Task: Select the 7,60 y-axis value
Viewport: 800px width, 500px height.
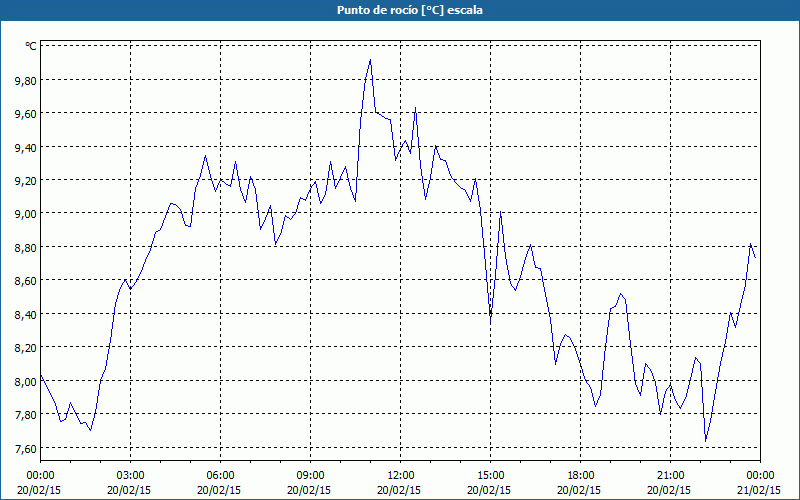Action: pos(26,448)
